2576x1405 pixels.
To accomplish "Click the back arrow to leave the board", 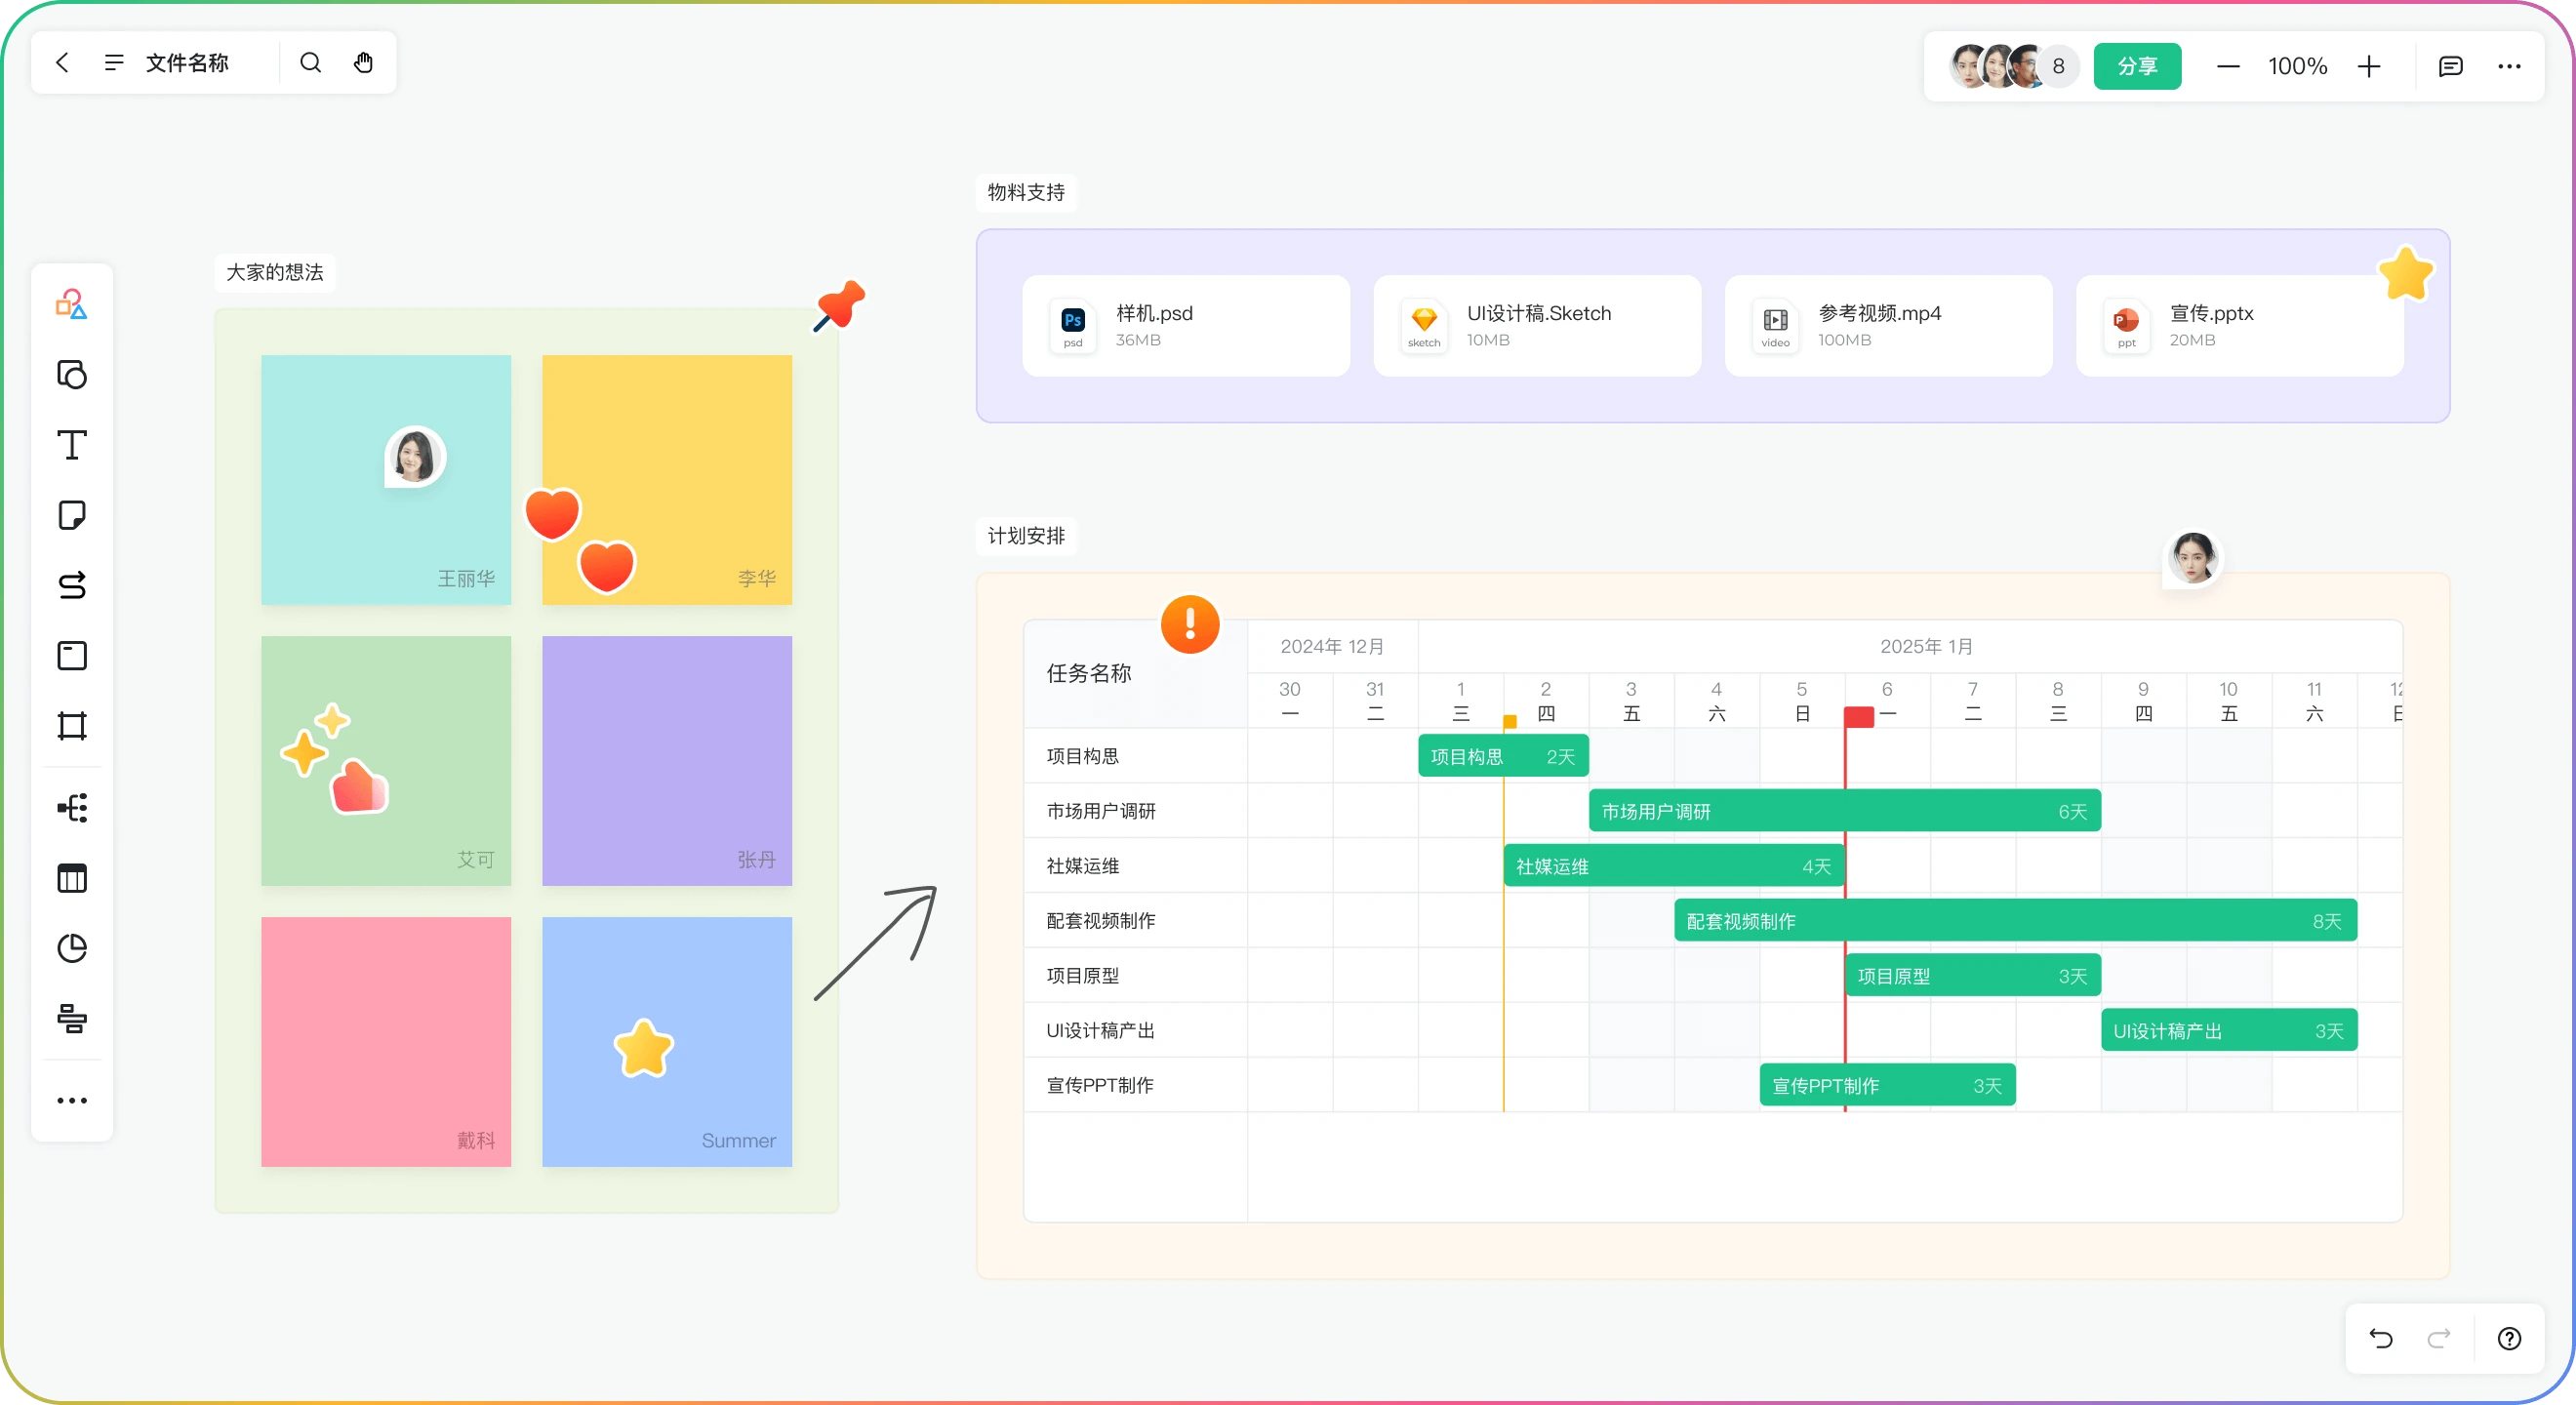I will (x=62, y=62).
